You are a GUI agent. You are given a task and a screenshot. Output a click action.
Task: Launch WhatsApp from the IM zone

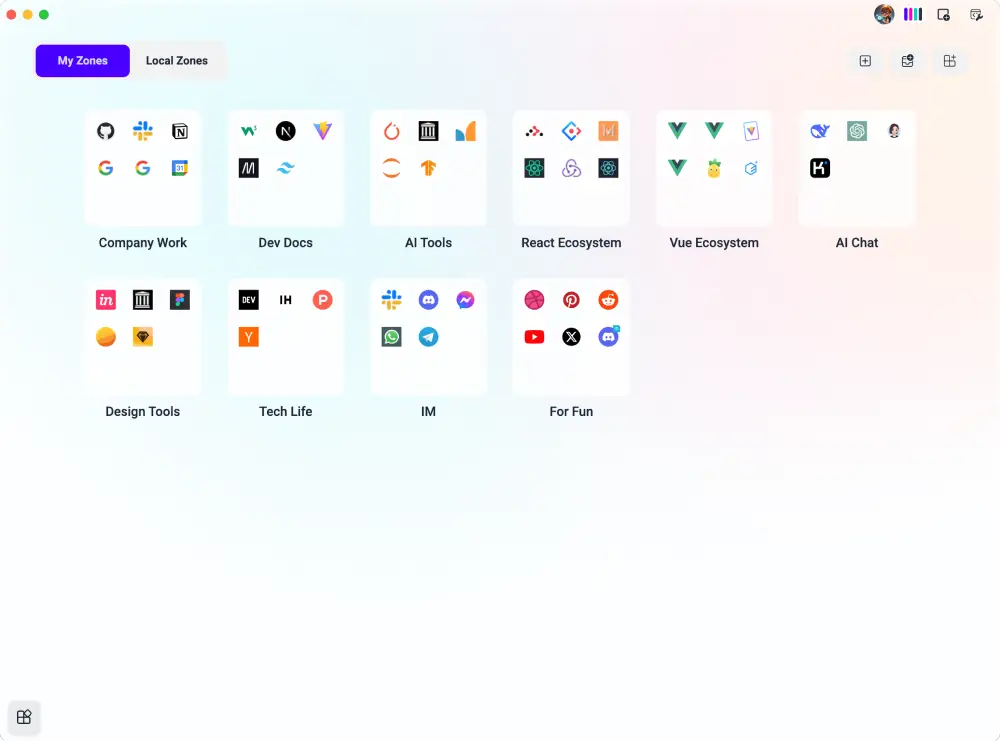[x=392, y=337]
